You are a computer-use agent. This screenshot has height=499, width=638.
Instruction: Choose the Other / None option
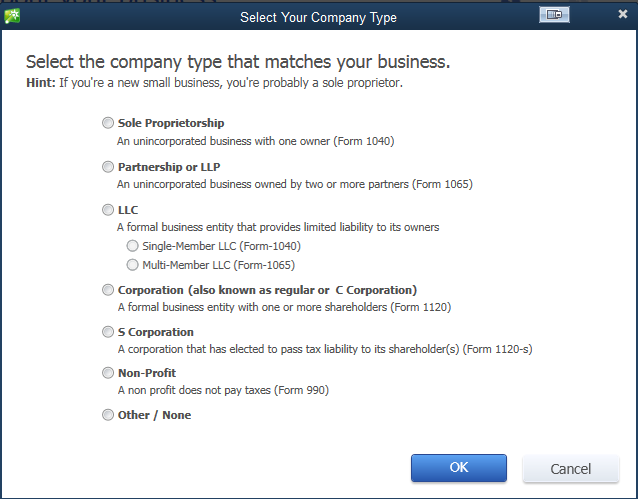pos(108,415)
